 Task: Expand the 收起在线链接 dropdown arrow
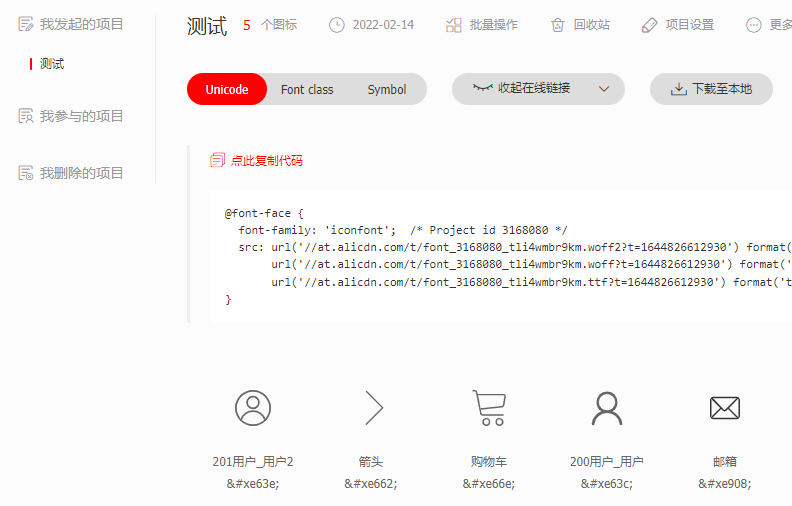[604, 89]
